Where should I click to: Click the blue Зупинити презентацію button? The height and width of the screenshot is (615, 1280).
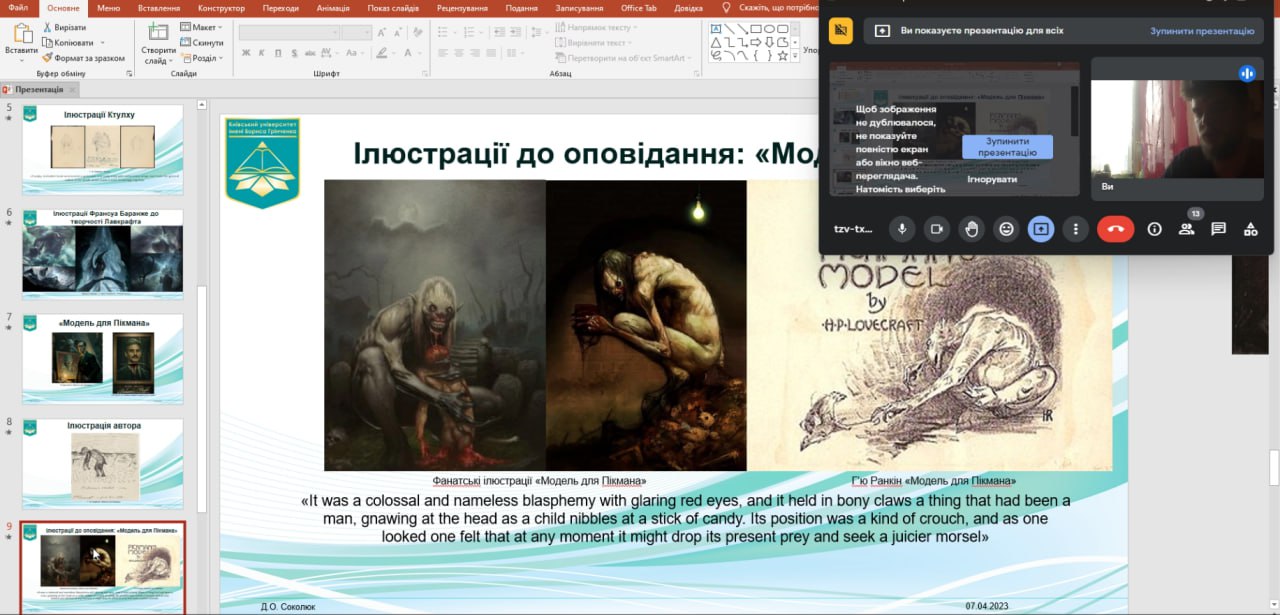coord(1007,147)
